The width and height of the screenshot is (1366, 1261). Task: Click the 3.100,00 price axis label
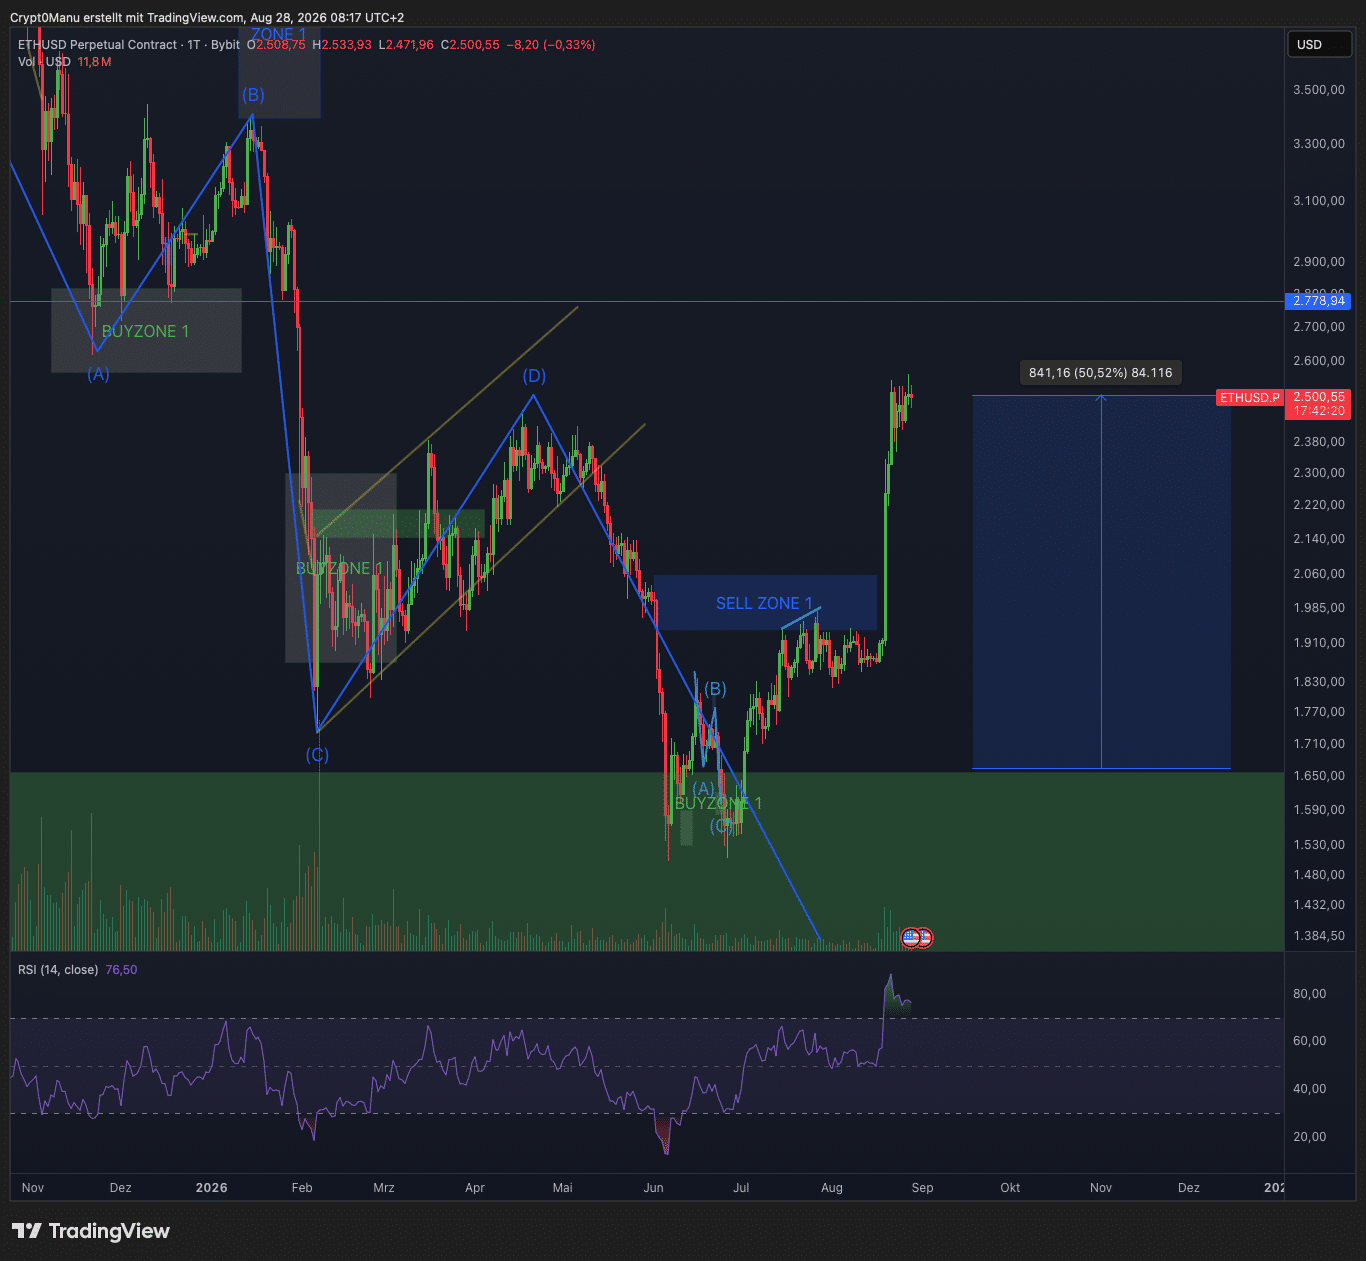click(1319, 201)
